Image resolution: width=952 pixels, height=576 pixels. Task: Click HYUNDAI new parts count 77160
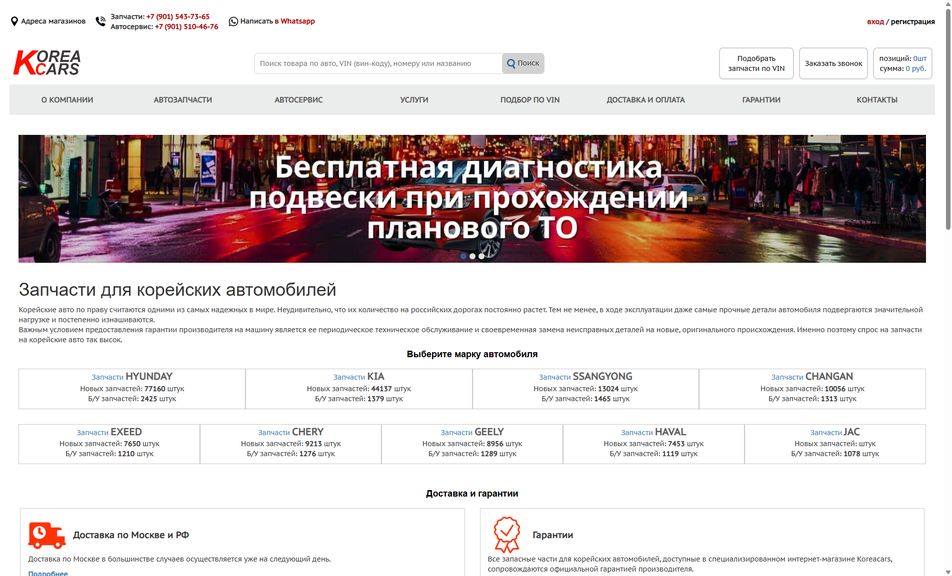pyautogui.click(x=155, y=388)
